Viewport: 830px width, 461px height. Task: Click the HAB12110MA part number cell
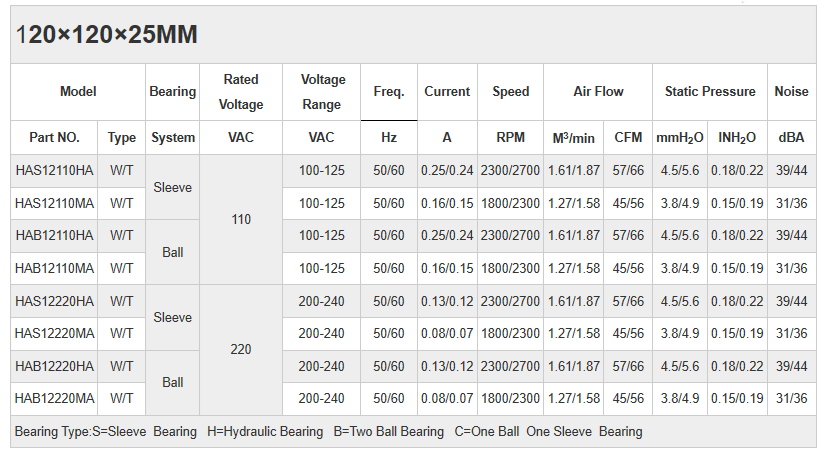click(55, 269)
